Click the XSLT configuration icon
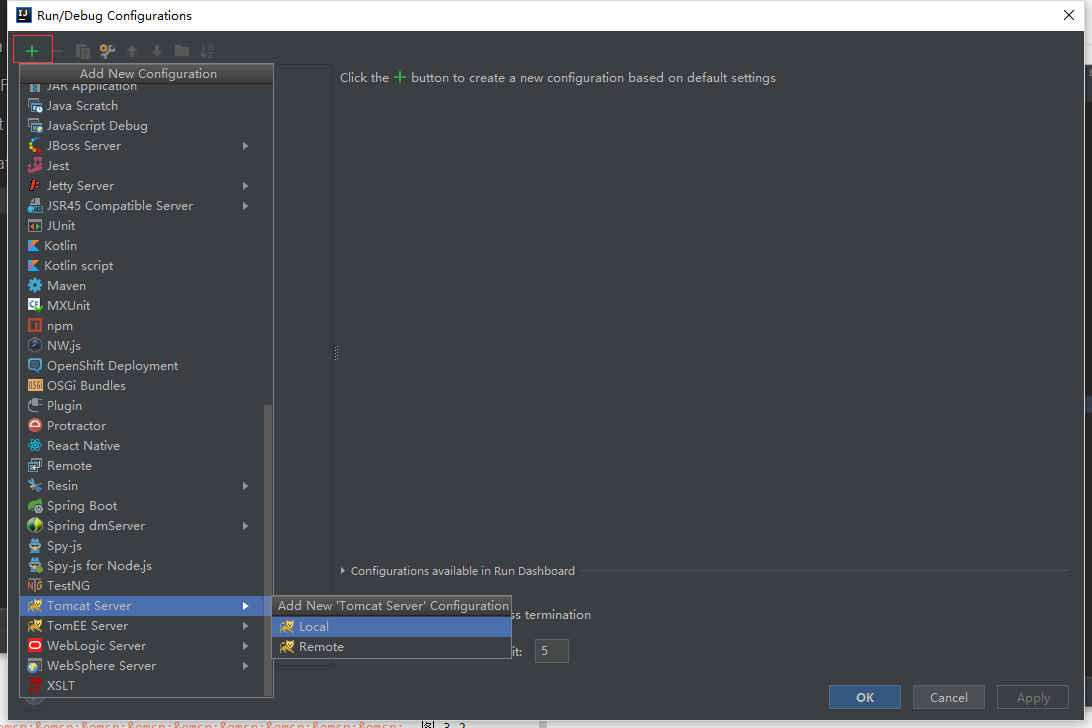 (x=35, y=686)
